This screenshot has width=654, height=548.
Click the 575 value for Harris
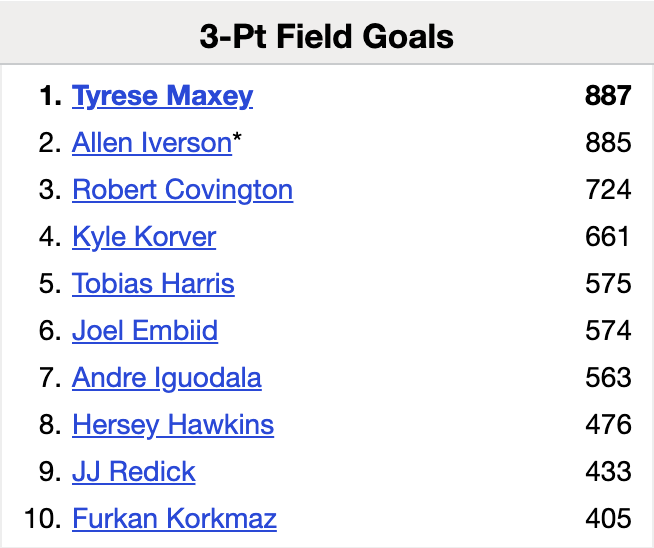[x=608, y=284]
